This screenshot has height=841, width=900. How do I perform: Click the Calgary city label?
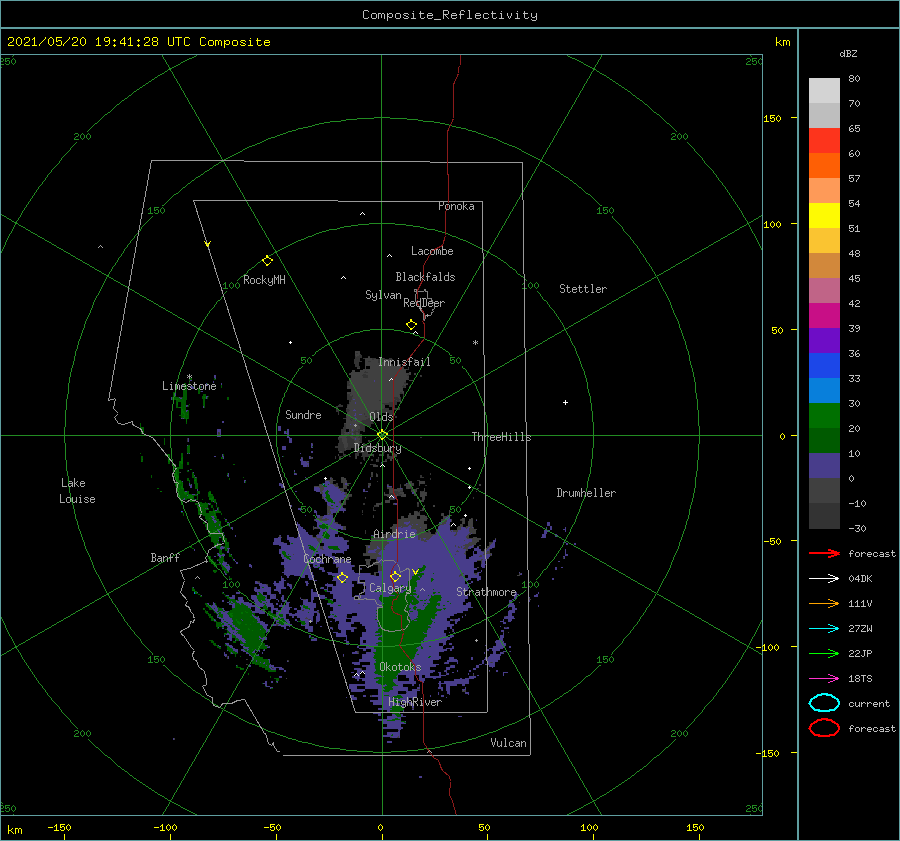click(x=390, y=588)
